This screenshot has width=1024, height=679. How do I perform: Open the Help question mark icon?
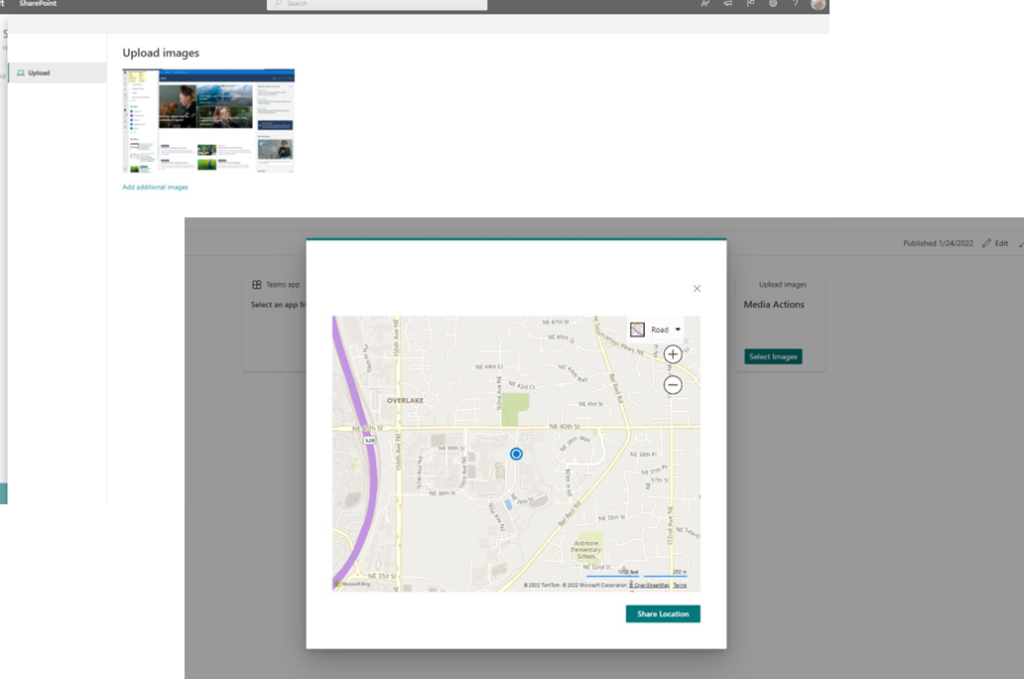pos(795,4)
